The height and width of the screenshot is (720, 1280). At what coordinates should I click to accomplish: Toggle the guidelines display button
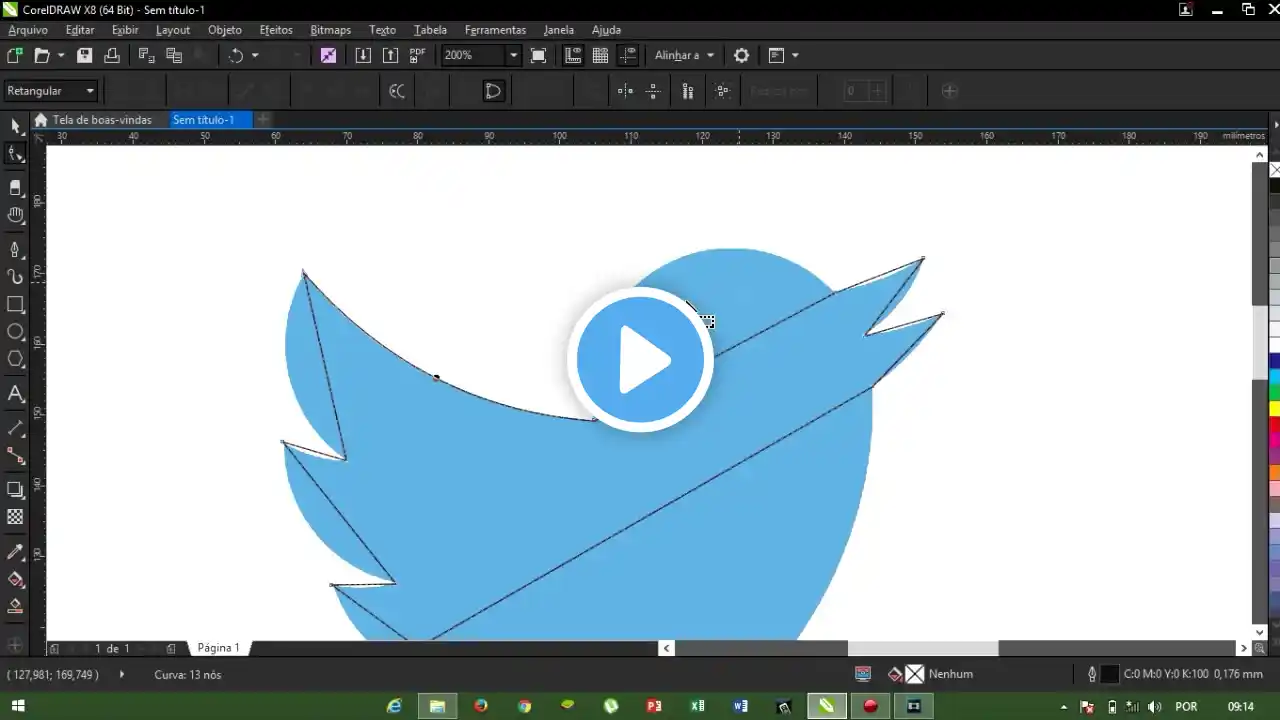point(628,56)
